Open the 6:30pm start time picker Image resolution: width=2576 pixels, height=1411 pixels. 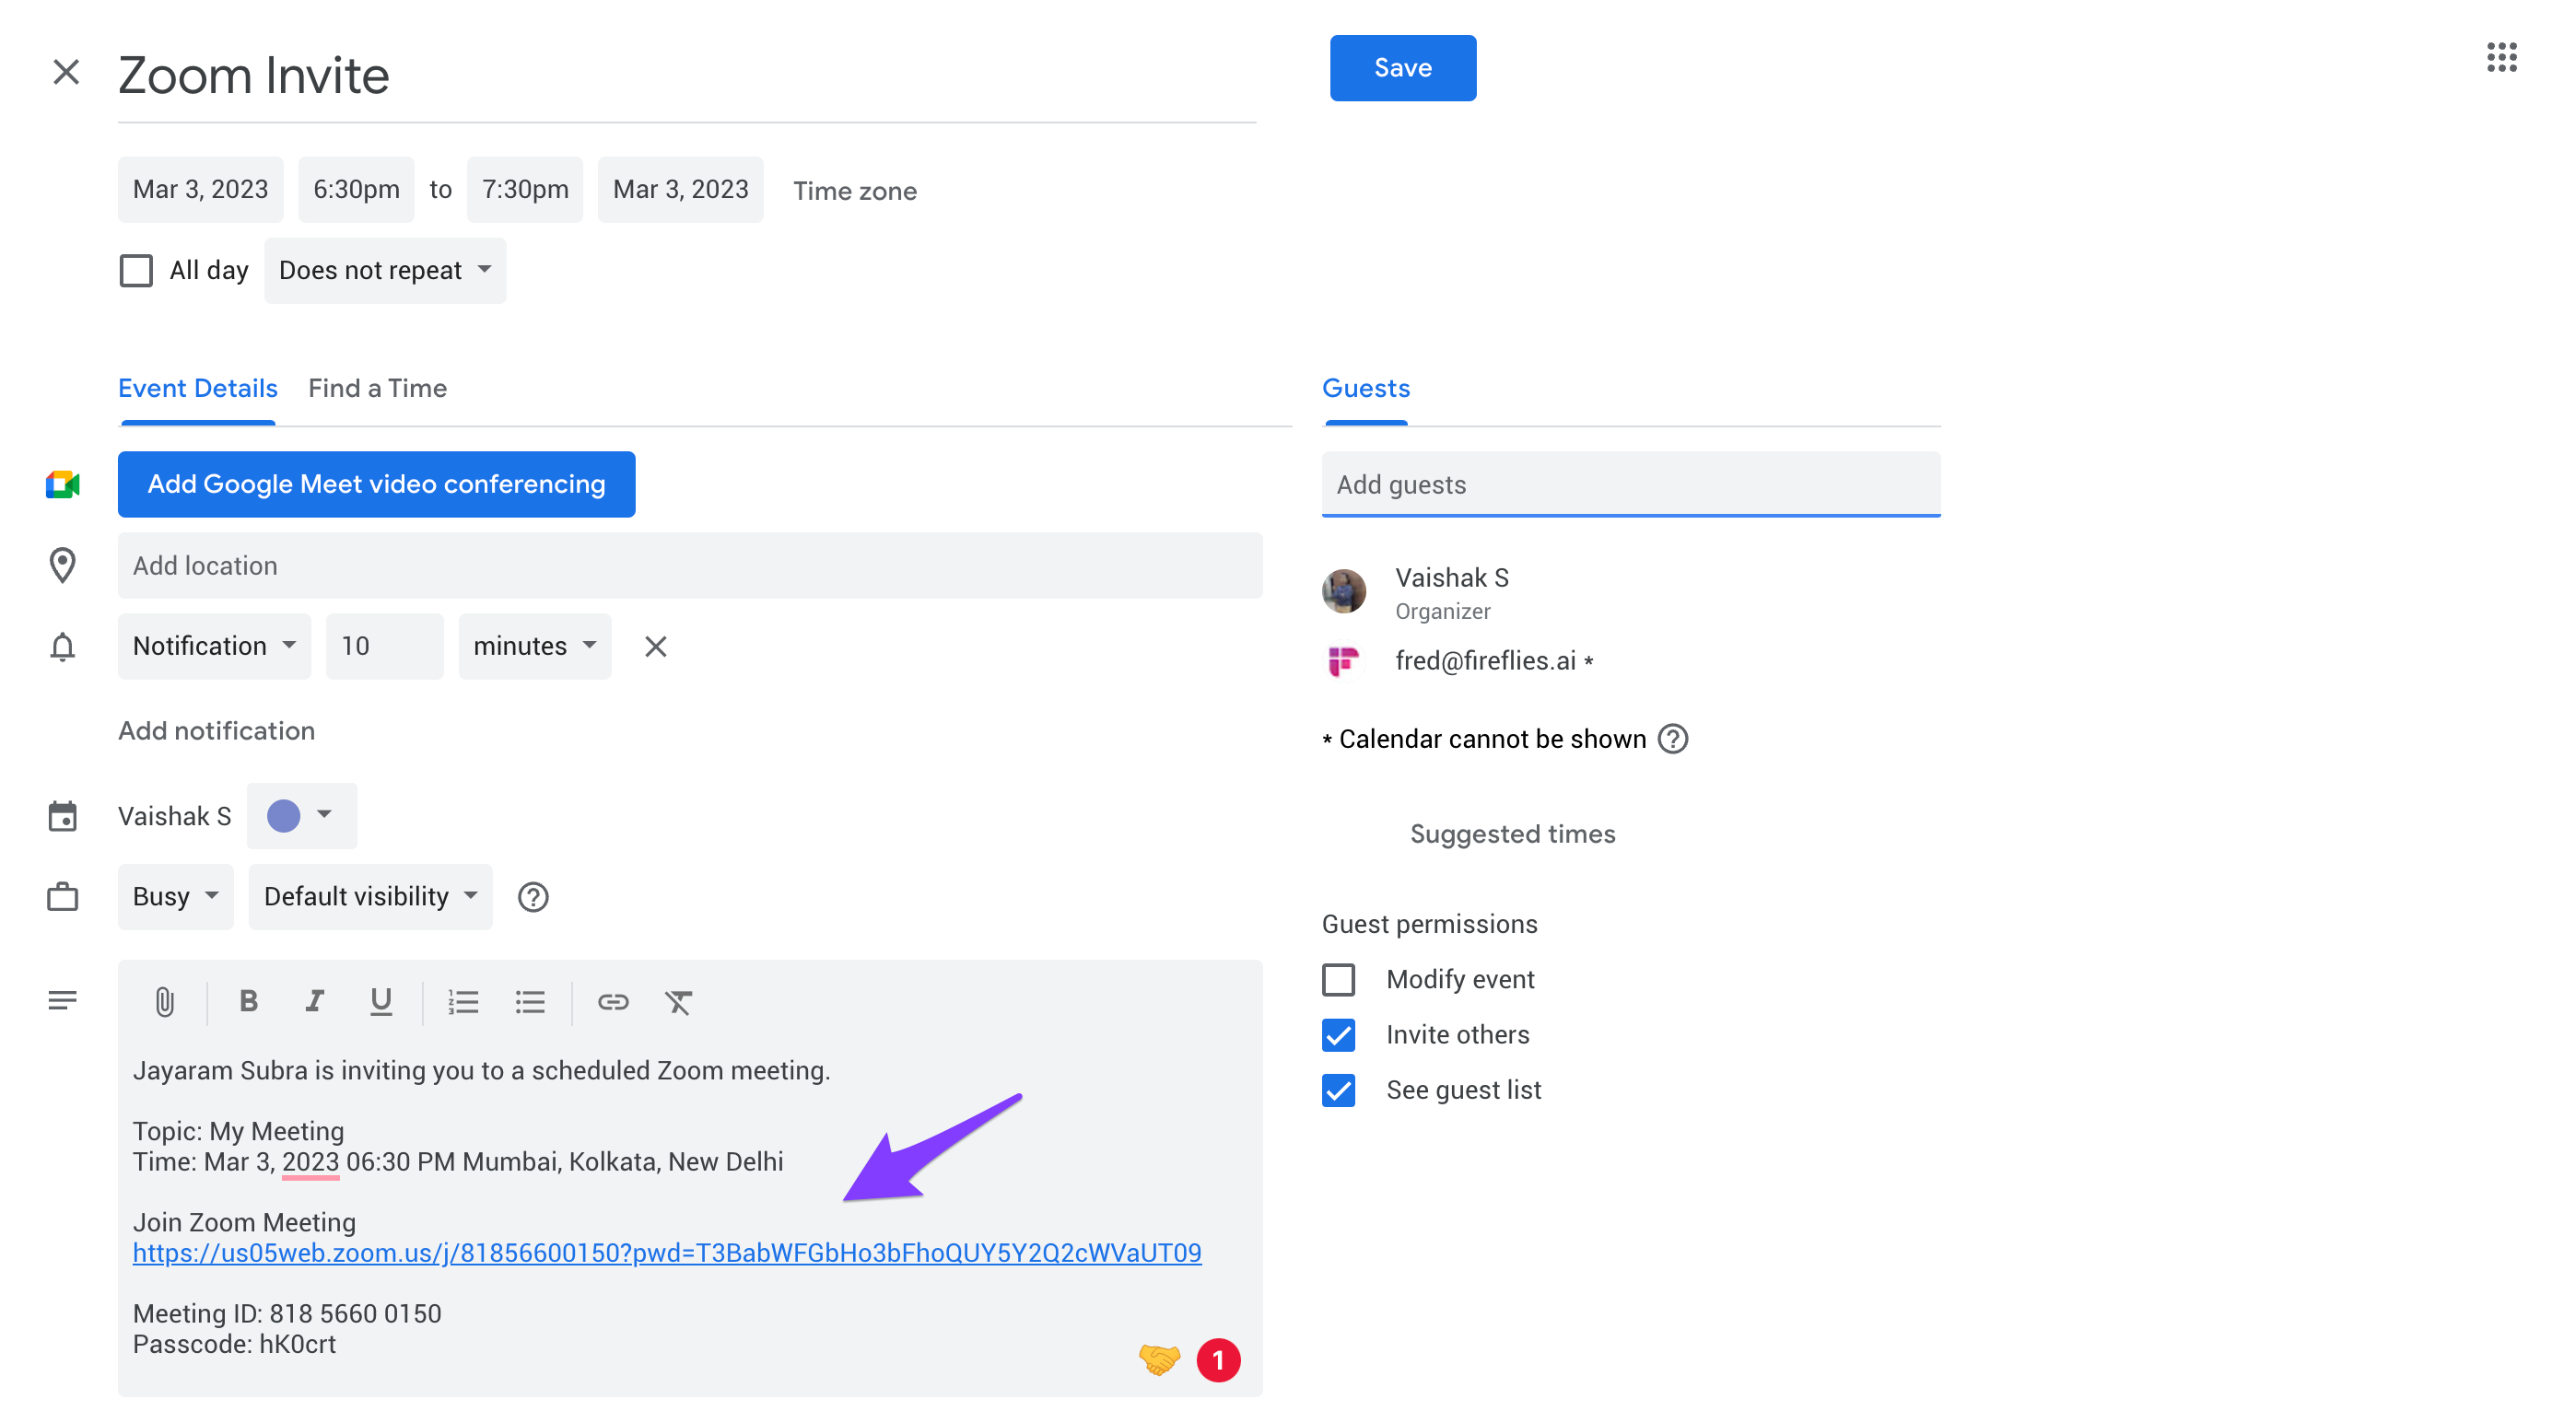tap(356, 189)
